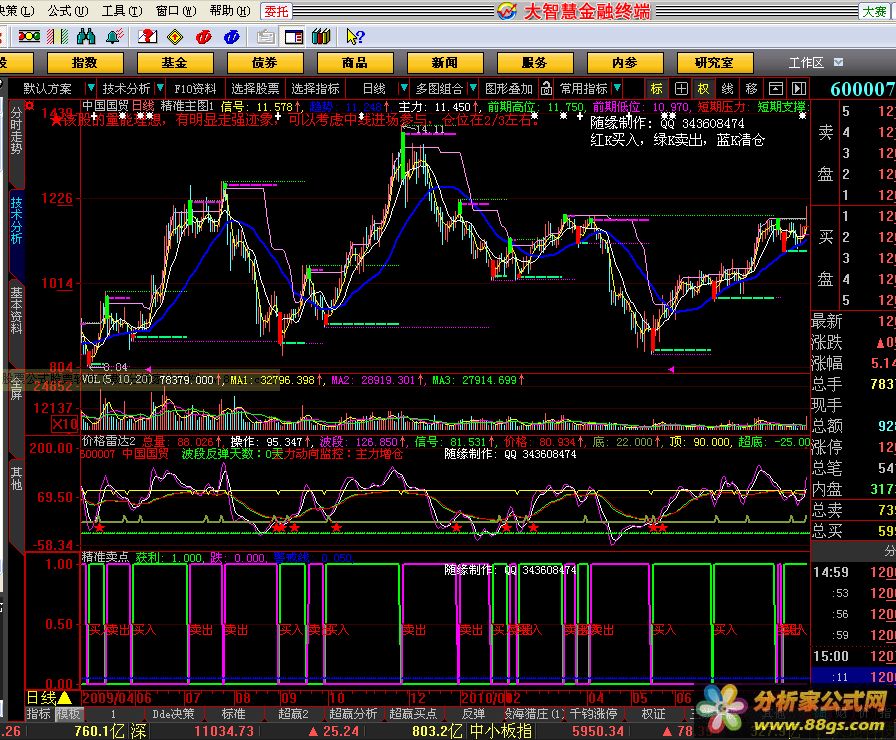
Task: Open the 服务 section
Action: click(x=535, y=63)
